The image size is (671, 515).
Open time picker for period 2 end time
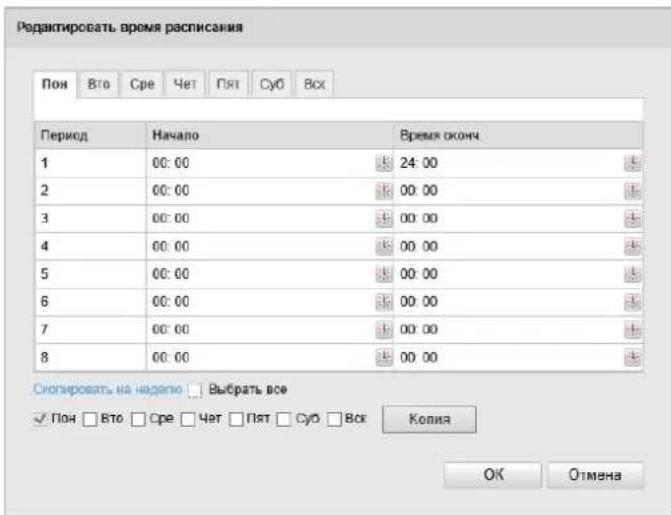point(632,191)
